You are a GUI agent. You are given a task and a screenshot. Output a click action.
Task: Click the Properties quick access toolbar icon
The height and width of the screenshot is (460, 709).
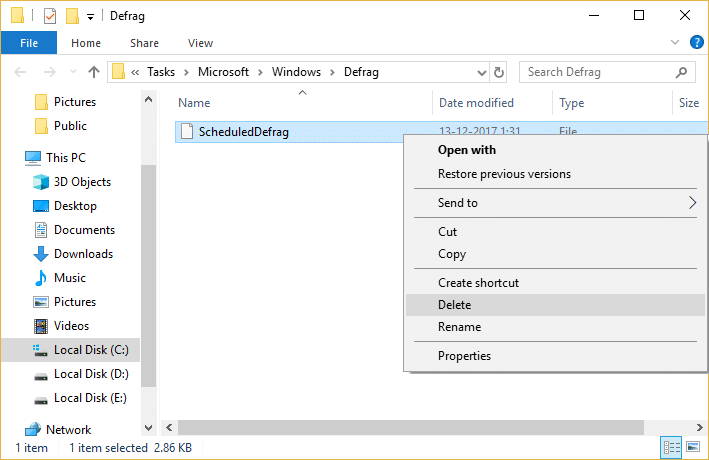click(x=49, y=16)
